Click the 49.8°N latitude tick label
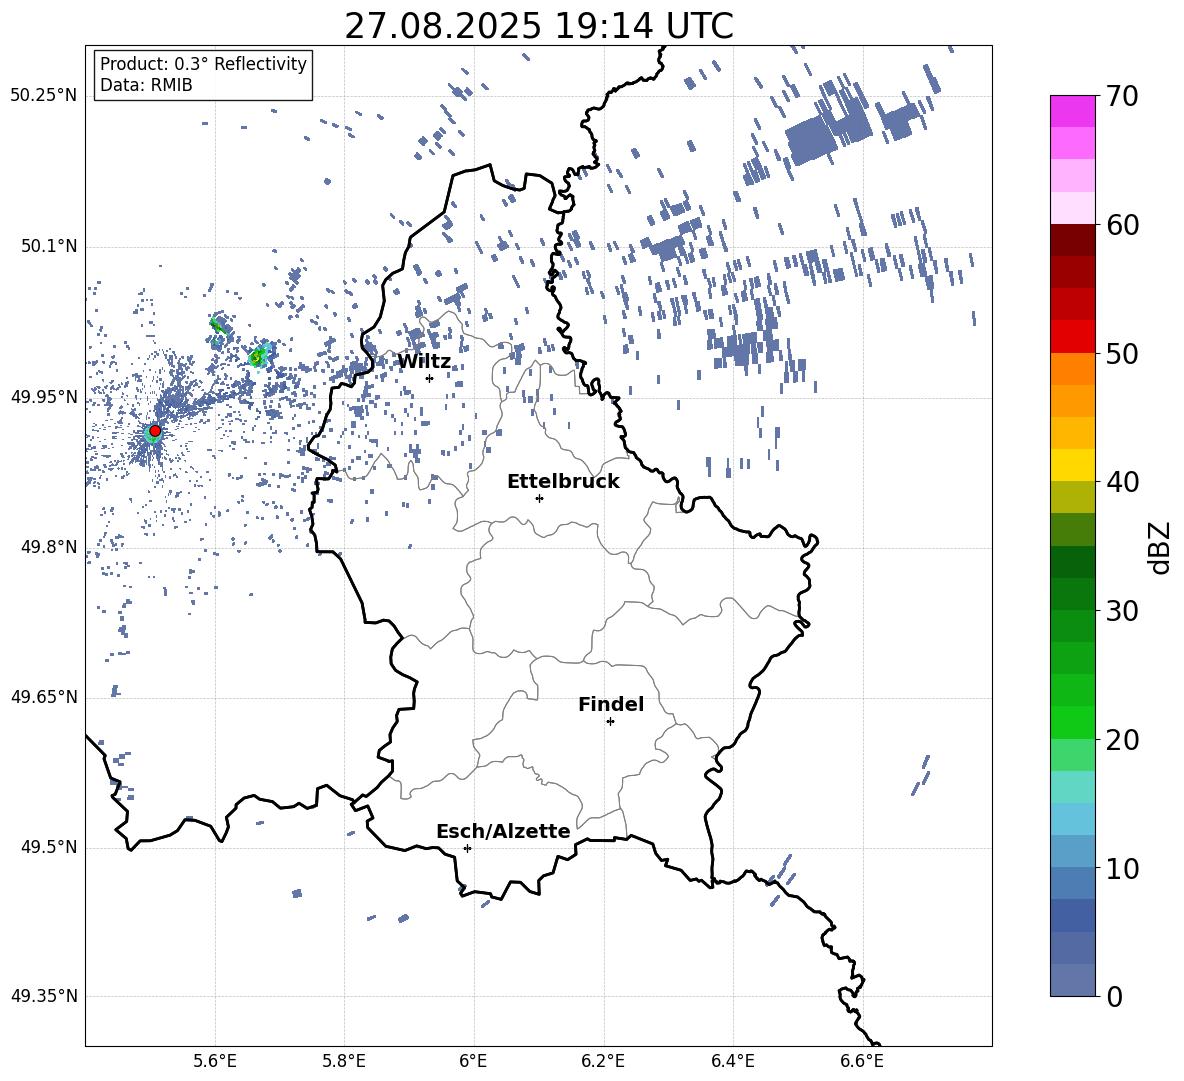The width and height of the screenshot is (1184, 1081). click(48, 547)
